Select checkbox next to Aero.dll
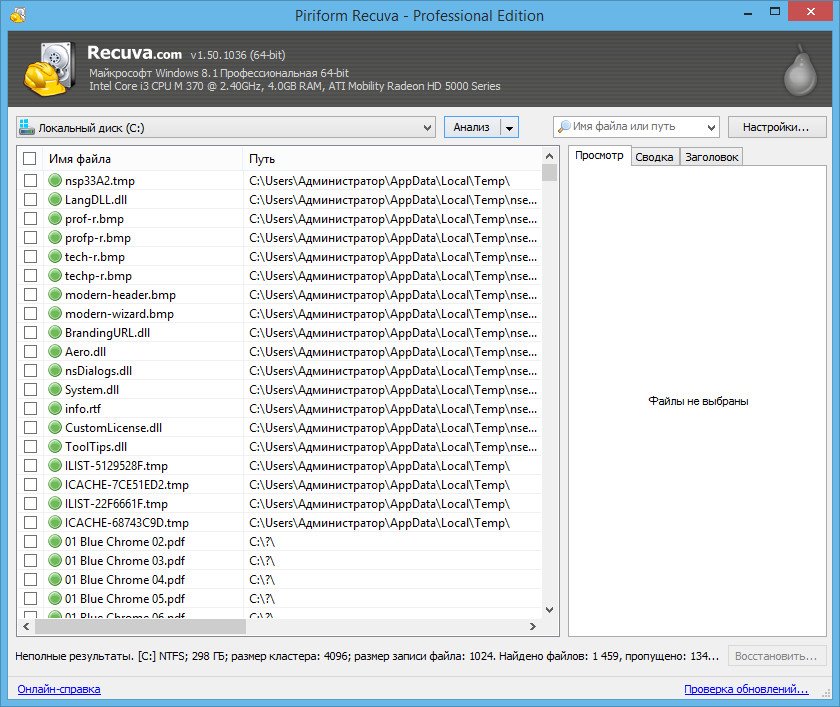This screenshot has height=707, width=840. point(31,351)
